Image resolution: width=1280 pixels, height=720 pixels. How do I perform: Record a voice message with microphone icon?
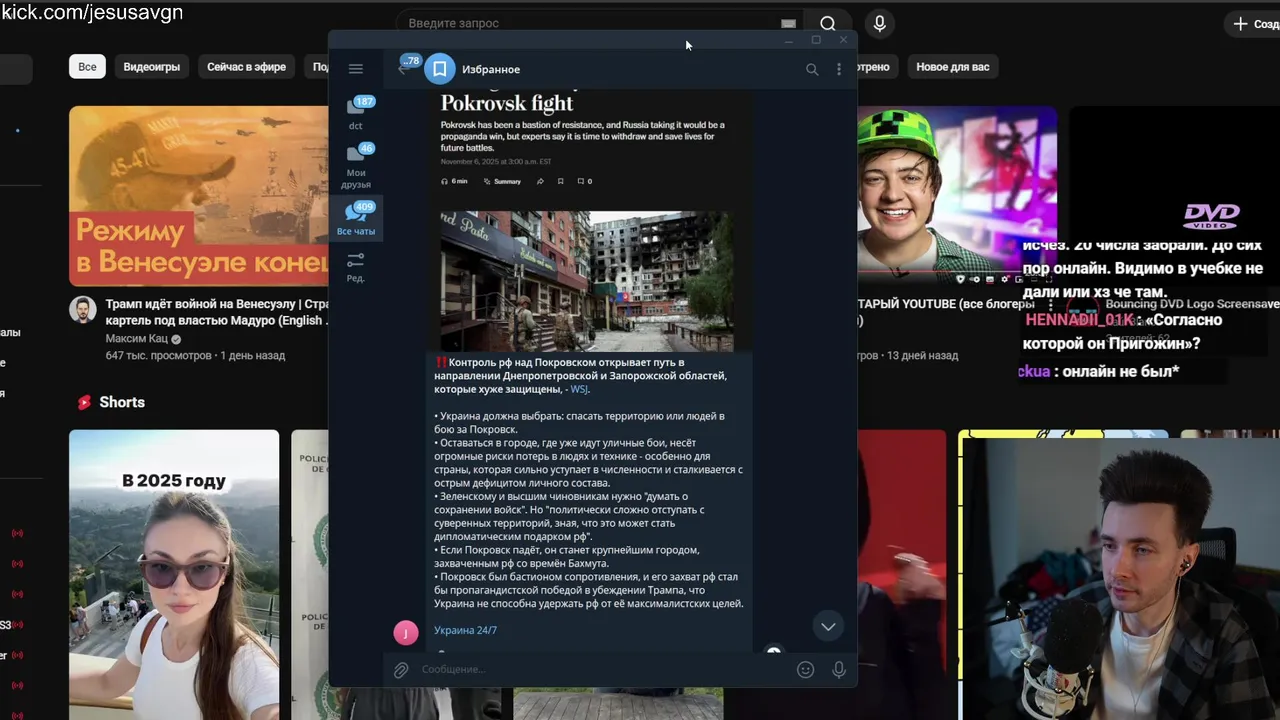point(839,670)
